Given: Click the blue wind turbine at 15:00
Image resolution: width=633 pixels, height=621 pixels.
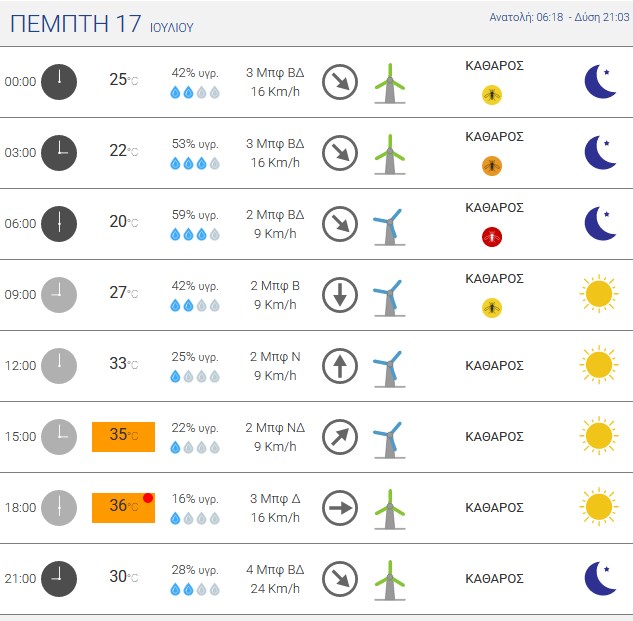Looking at the screenshot, I should [389, 440].
